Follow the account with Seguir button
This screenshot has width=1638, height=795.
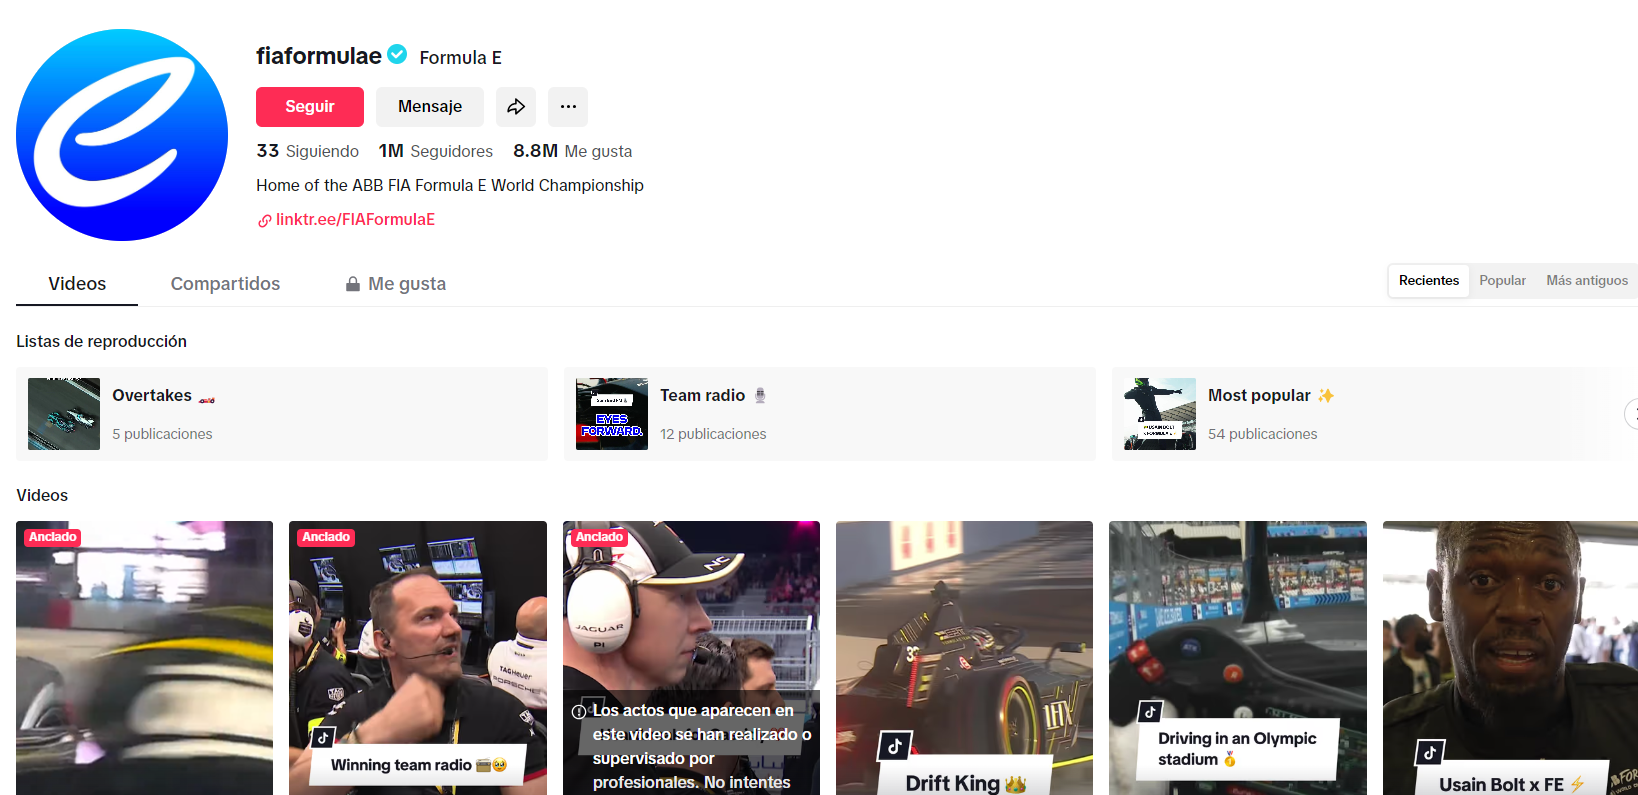click(310, 107)
